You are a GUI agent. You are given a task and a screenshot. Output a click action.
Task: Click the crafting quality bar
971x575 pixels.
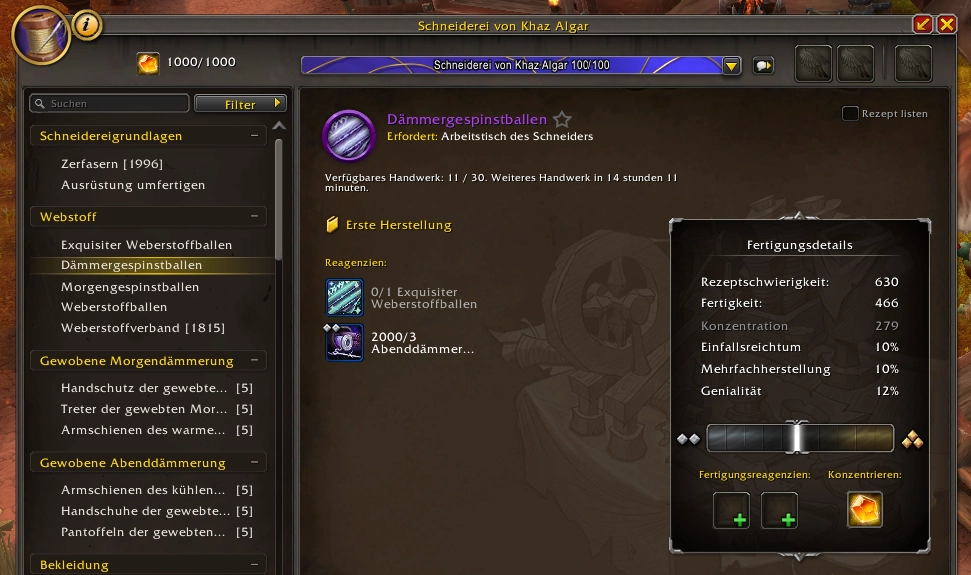tap(800, 439)
